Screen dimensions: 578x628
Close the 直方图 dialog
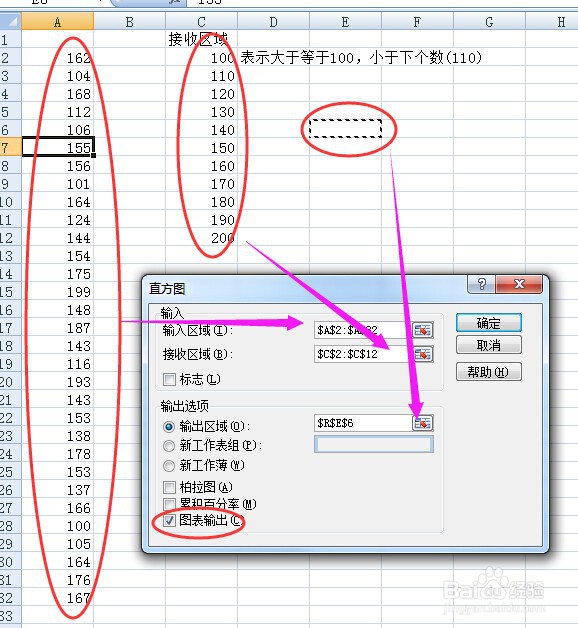(519, 284)
